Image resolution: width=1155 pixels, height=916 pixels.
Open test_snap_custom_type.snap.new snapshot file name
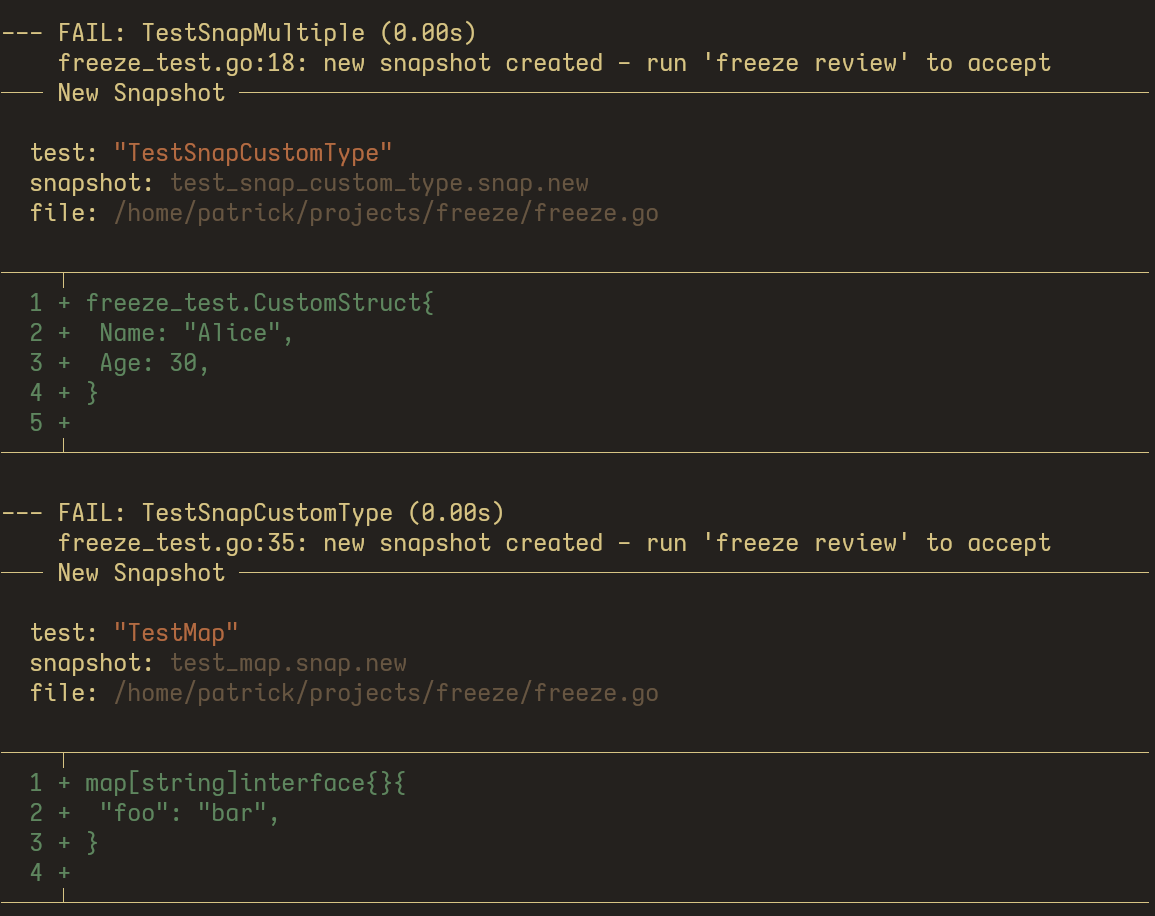tap(379, 183)
